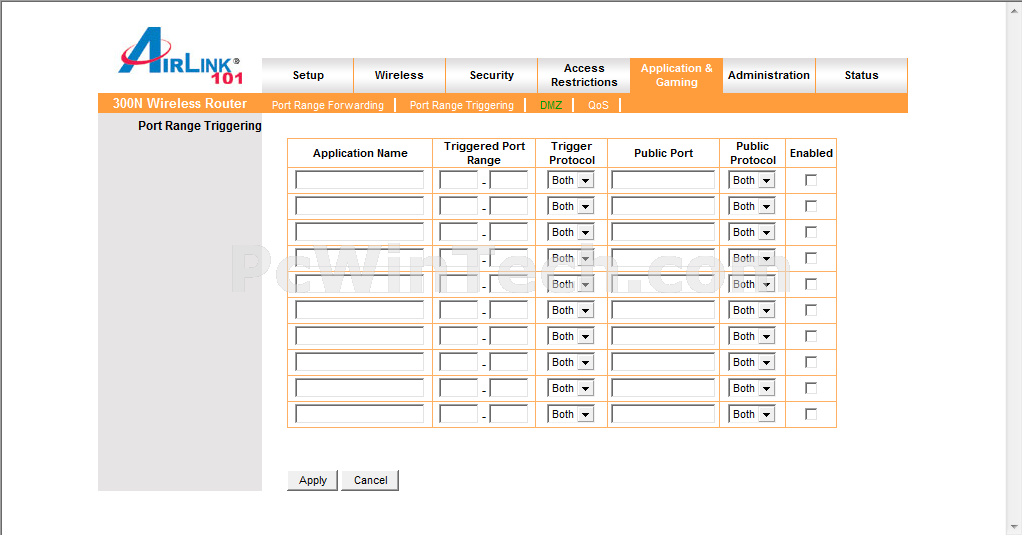Toggle the tenth row's Enabled checkbox
Image resolution: width=1022 pixels, height=535 pixels.
[811, 414]
